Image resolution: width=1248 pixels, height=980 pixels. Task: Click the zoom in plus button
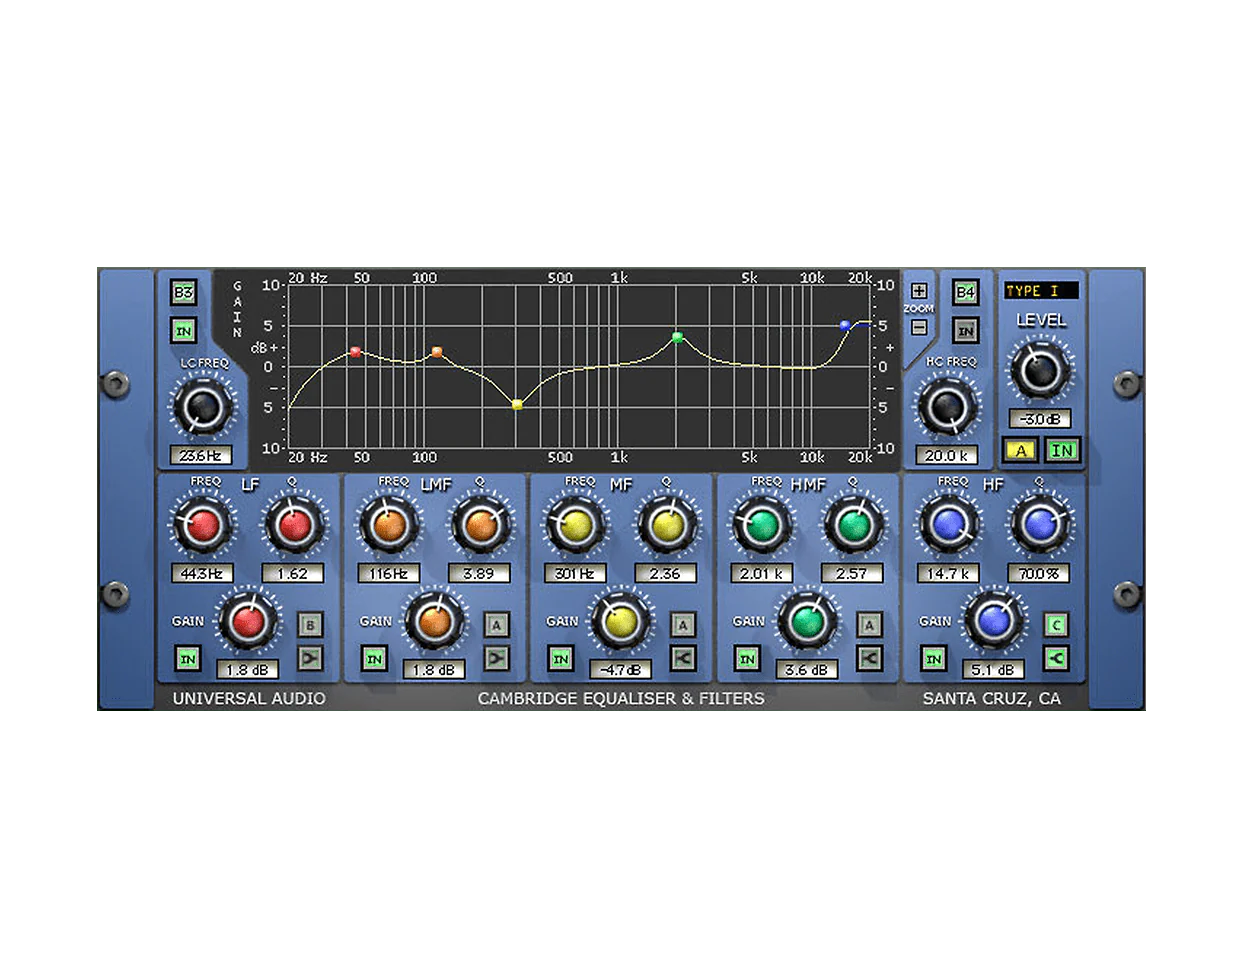[919, 291]
